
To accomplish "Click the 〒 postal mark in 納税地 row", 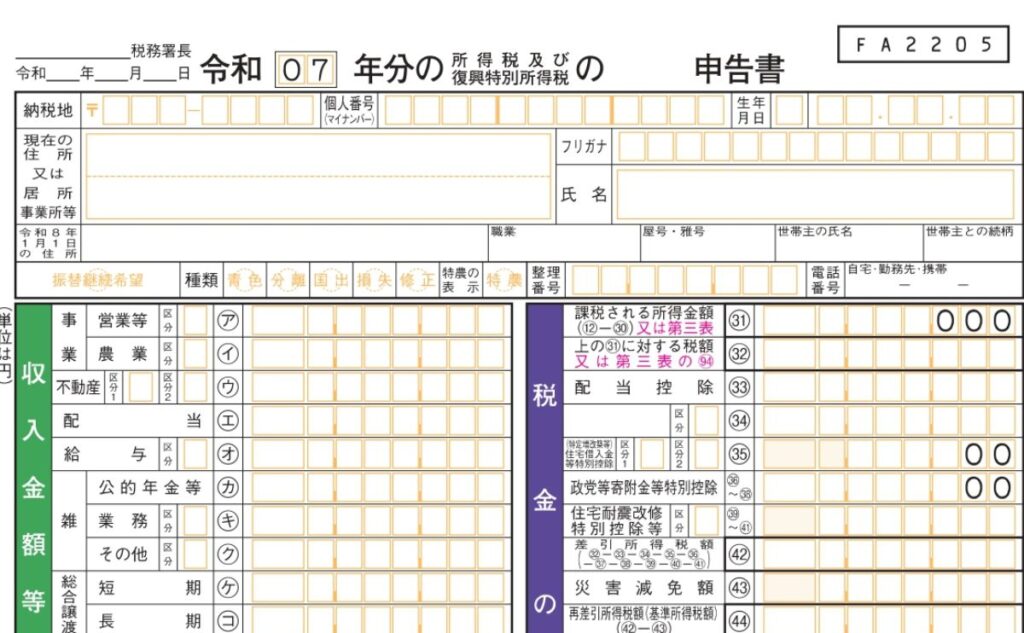I will pos(91,110).
